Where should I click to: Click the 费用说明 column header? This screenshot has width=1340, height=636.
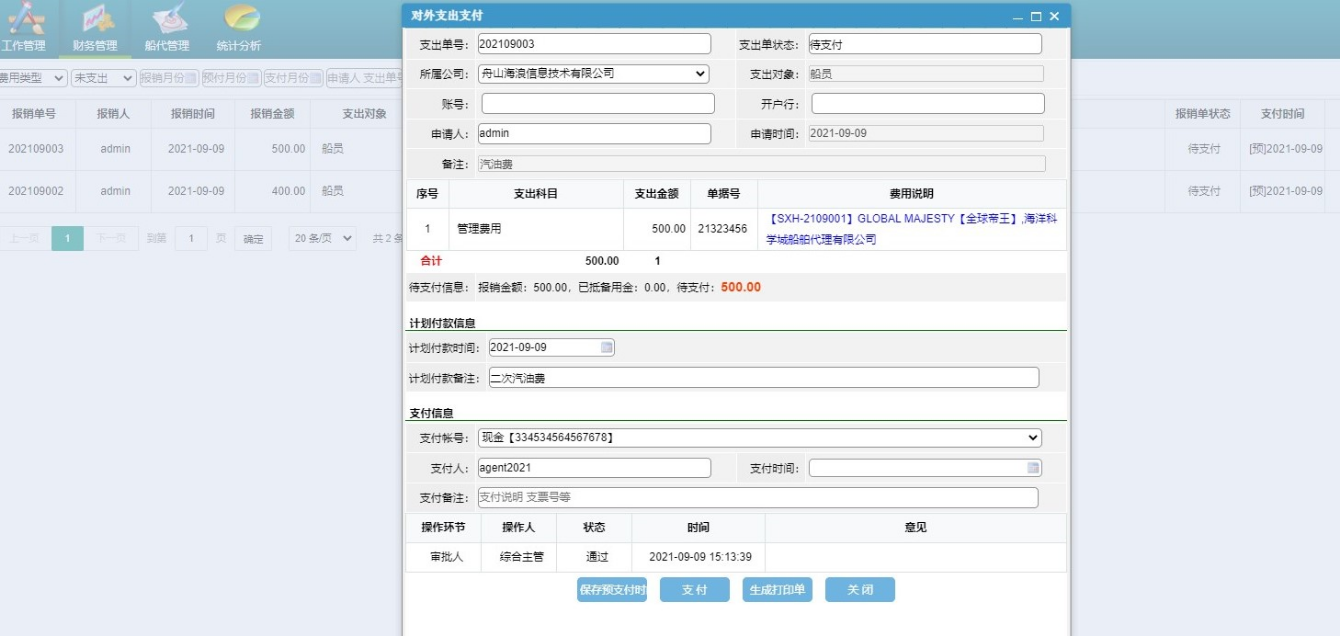(911, 194)
